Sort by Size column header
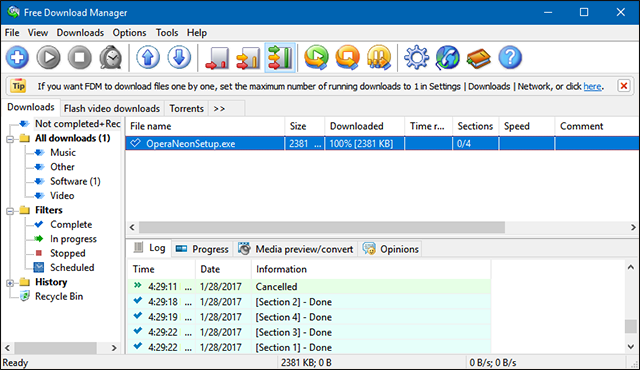 304,126
